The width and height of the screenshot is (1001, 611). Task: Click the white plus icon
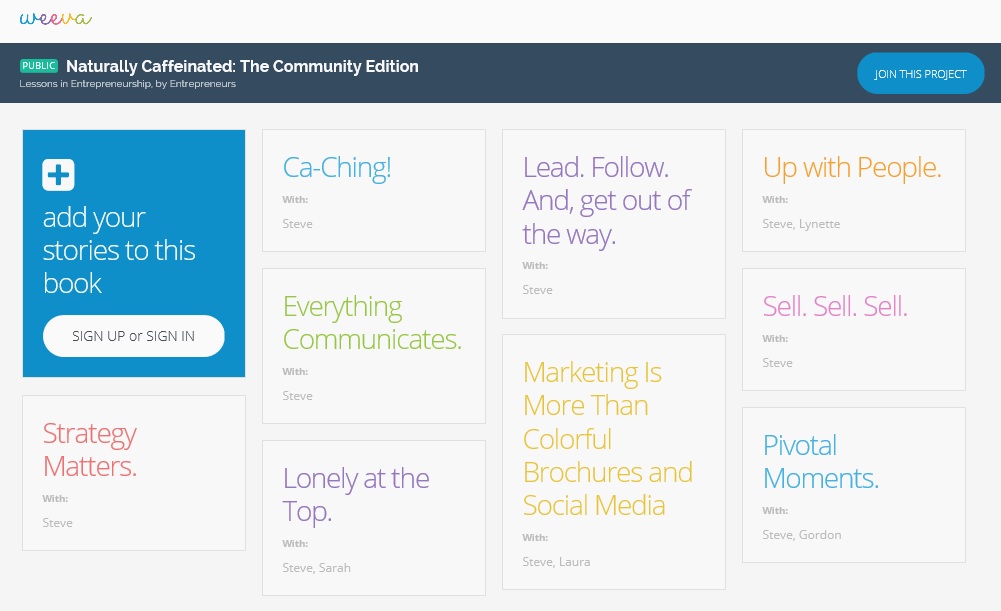[x=58, y=175]
